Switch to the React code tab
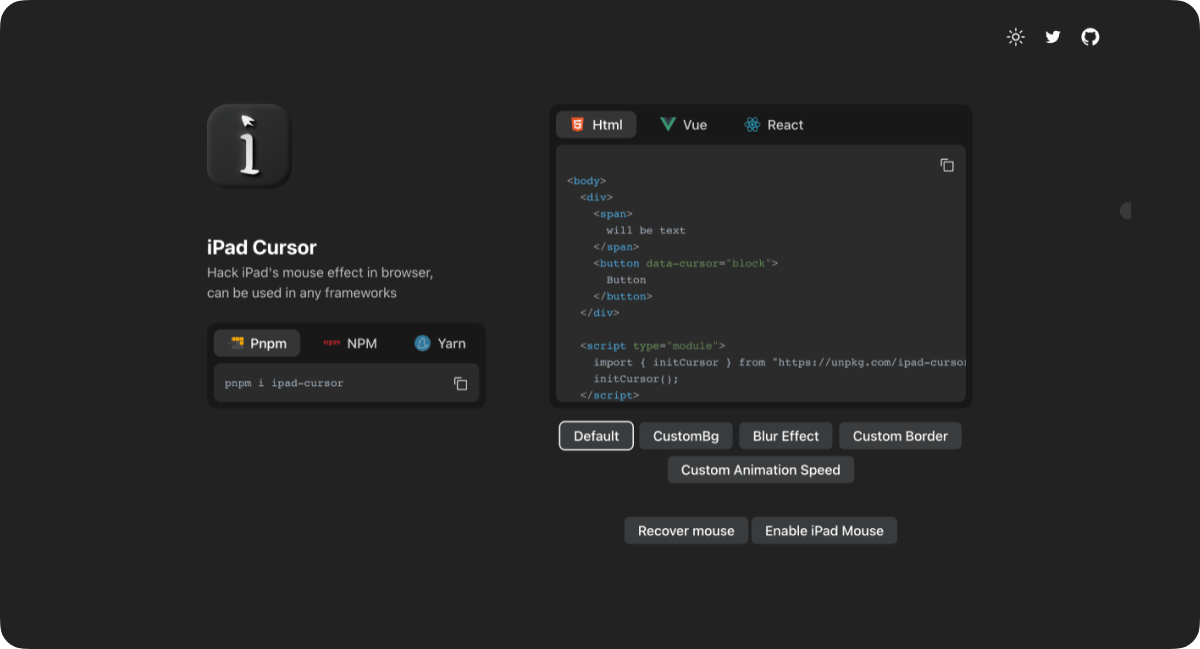The image size is (1200, 649). (773, 125)
